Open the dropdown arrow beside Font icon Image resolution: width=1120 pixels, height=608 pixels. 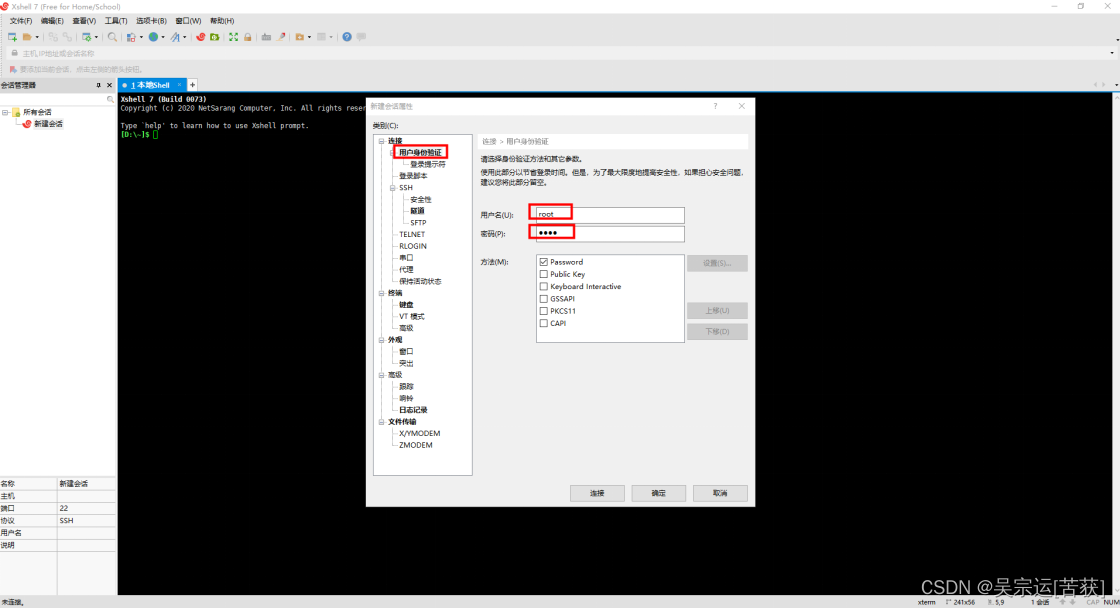click(x=184, y=37)
